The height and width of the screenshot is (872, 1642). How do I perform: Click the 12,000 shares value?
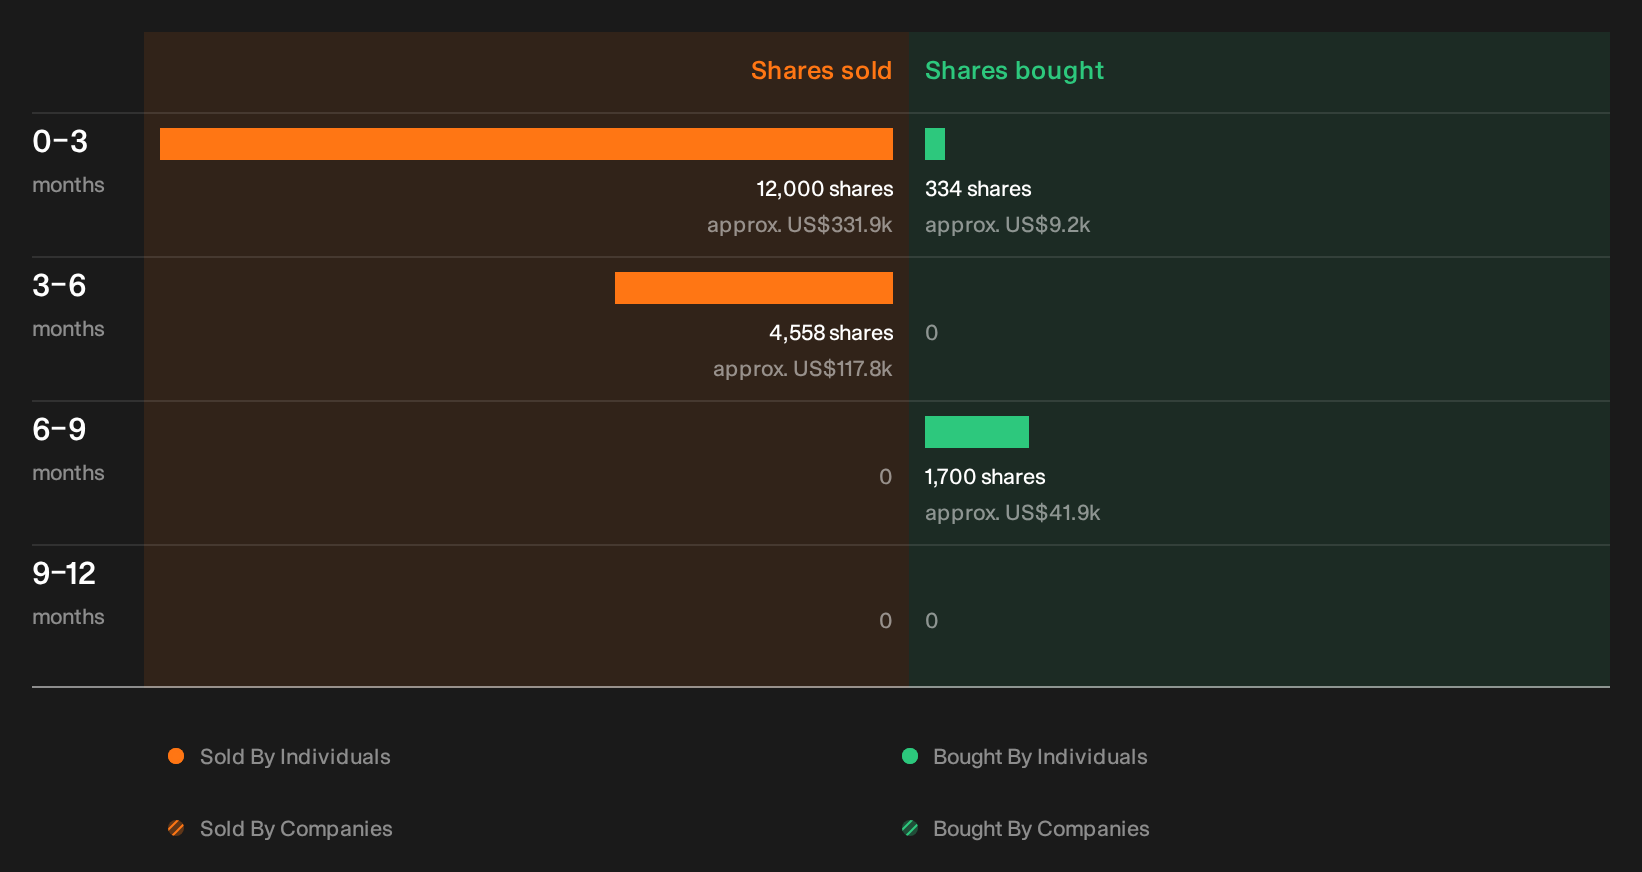(x=825, y=189)
